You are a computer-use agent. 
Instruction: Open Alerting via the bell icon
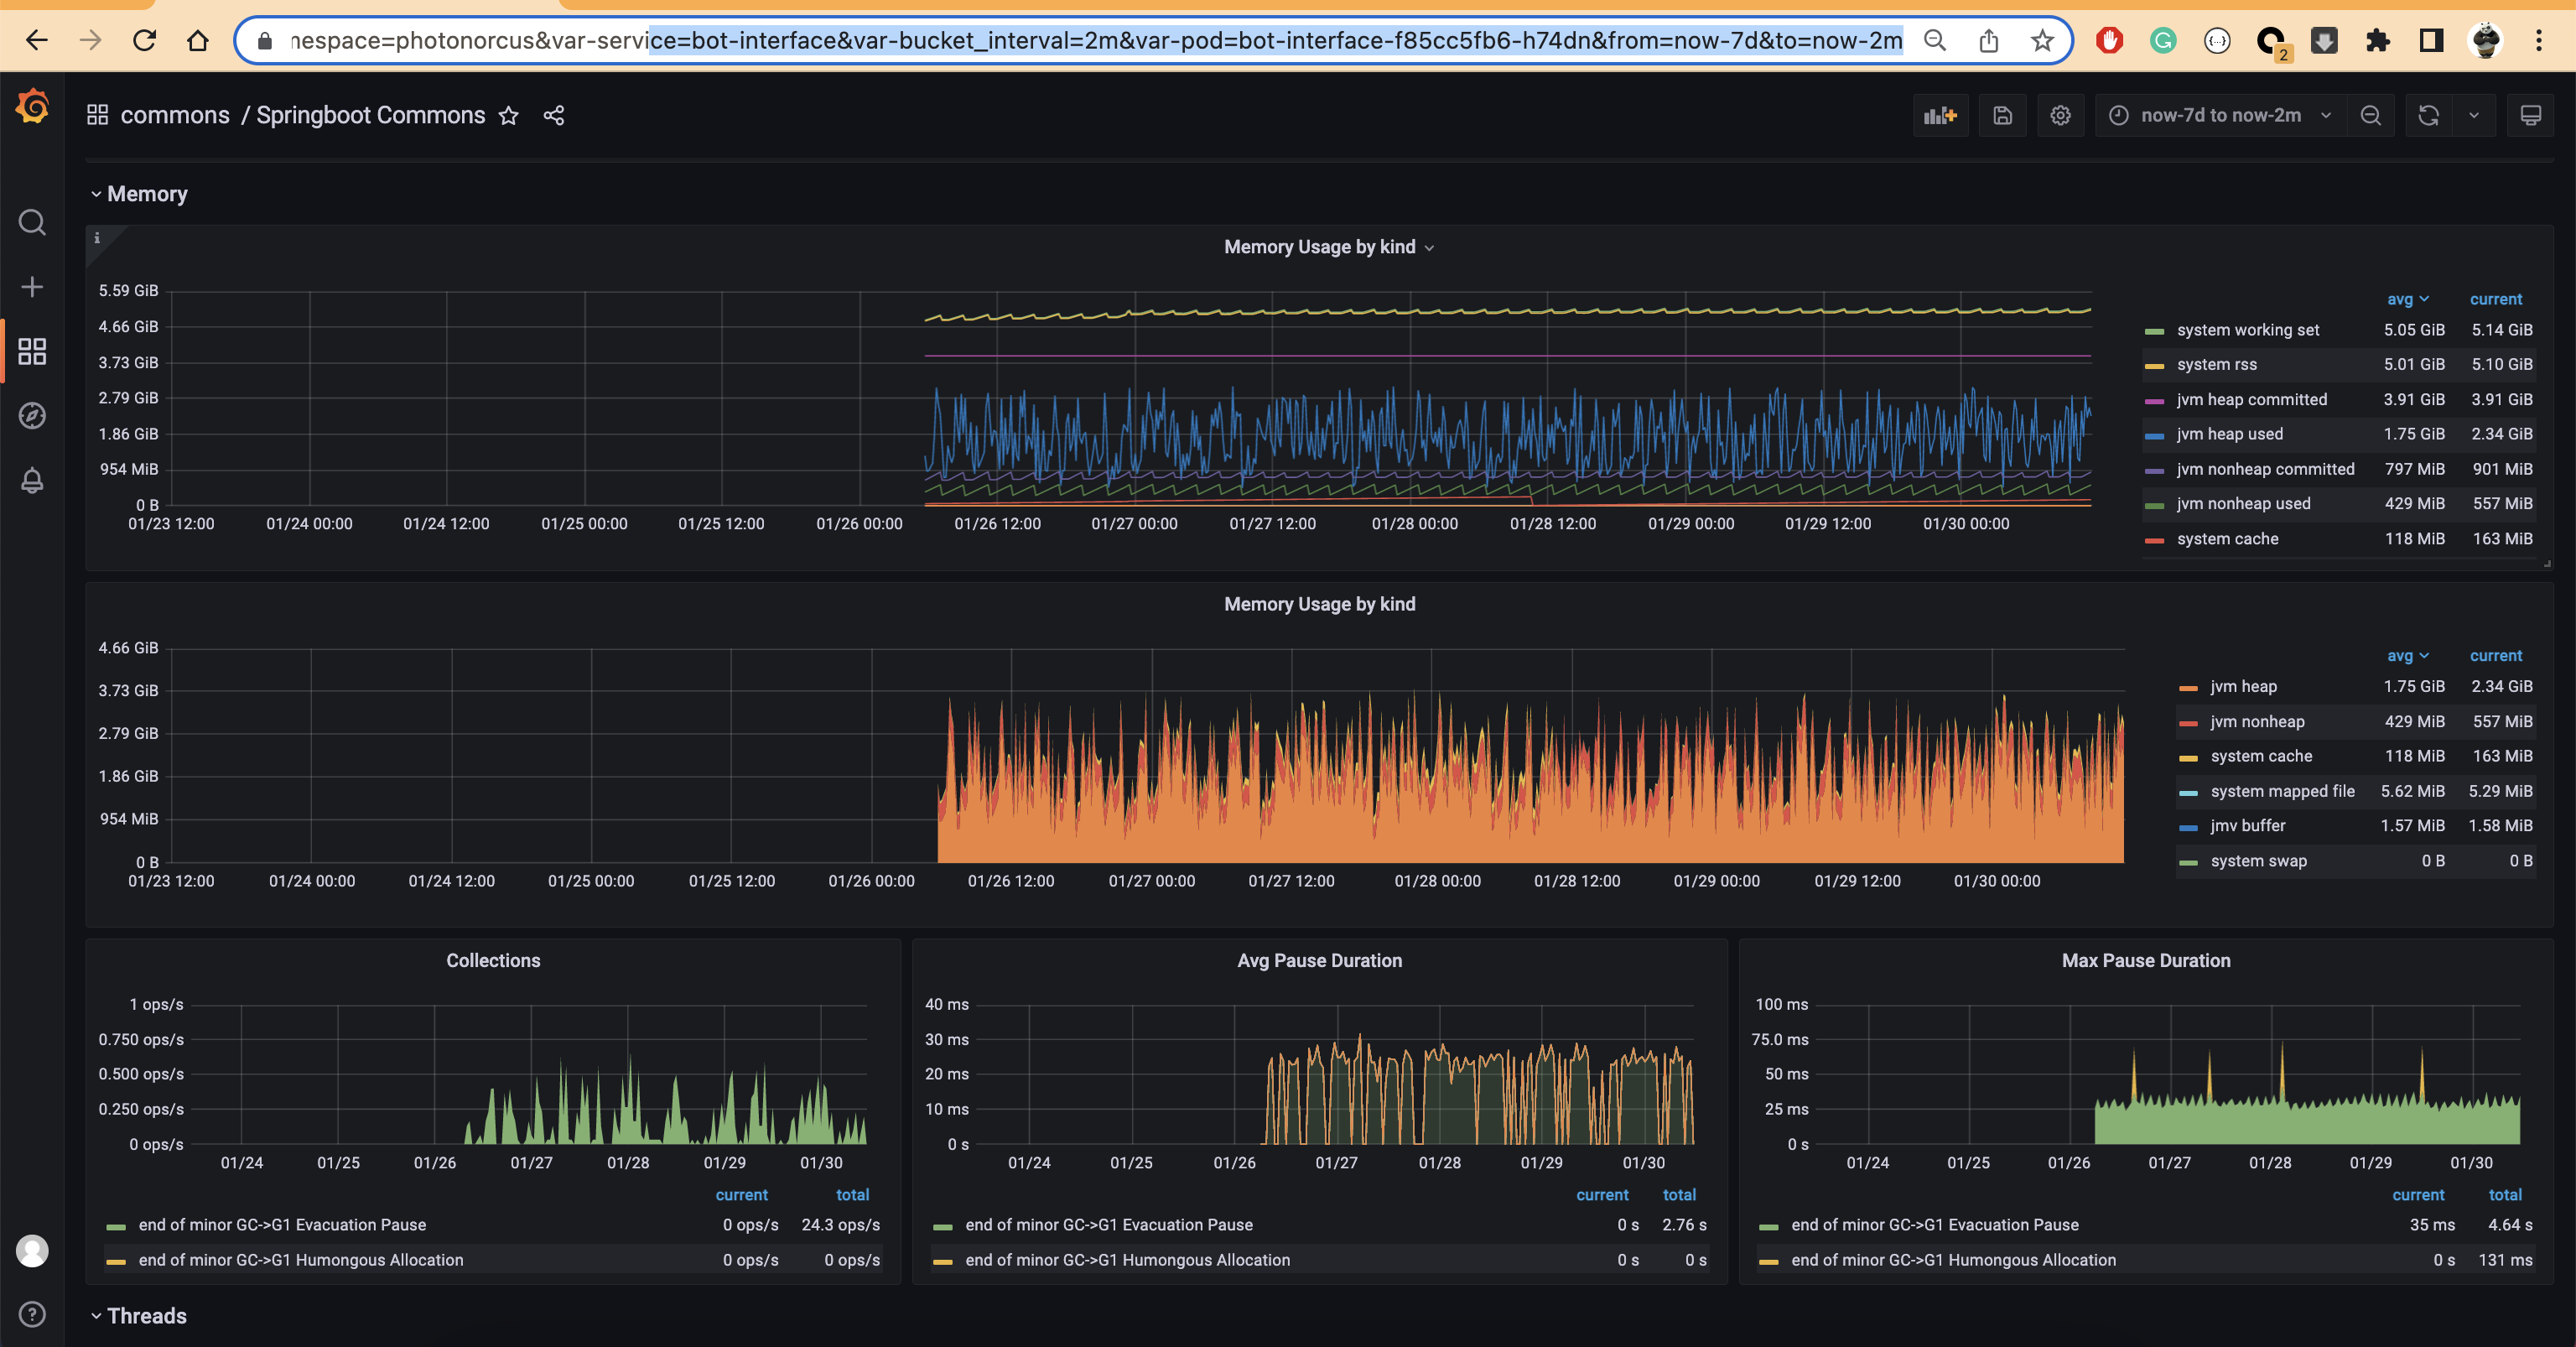(32, 481)
